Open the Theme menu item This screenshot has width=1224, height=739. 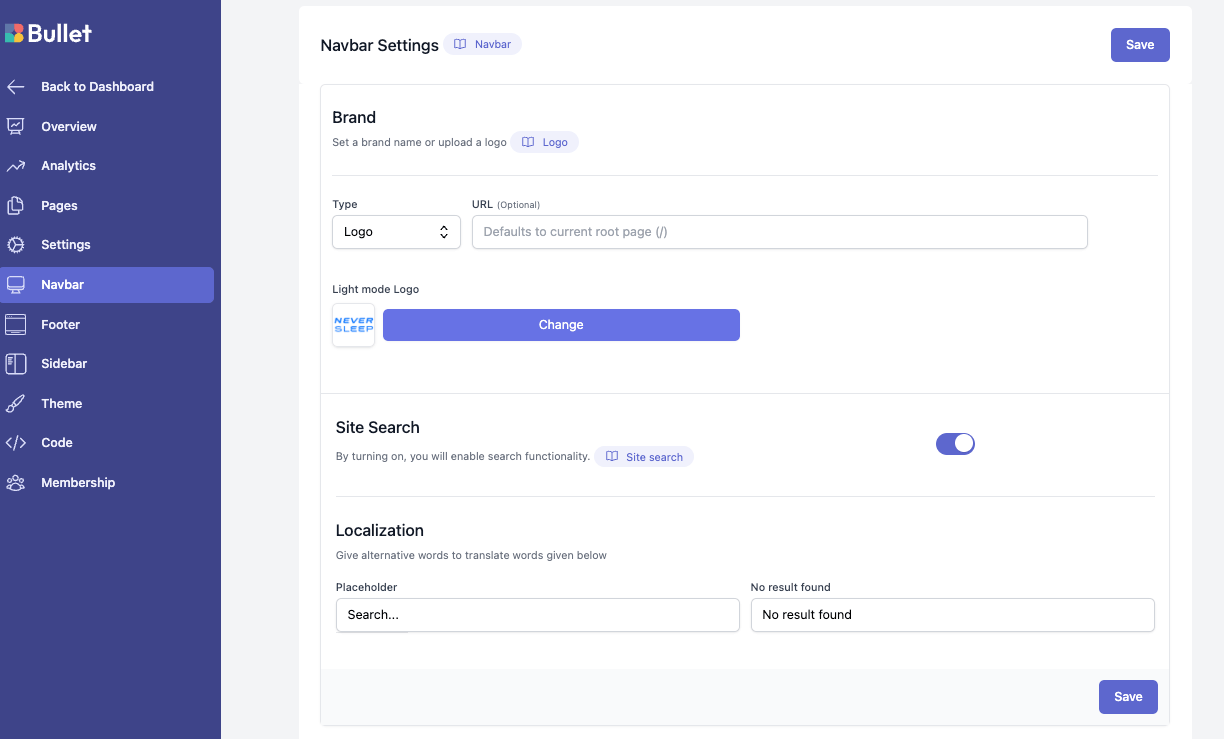tap(61, 404)
